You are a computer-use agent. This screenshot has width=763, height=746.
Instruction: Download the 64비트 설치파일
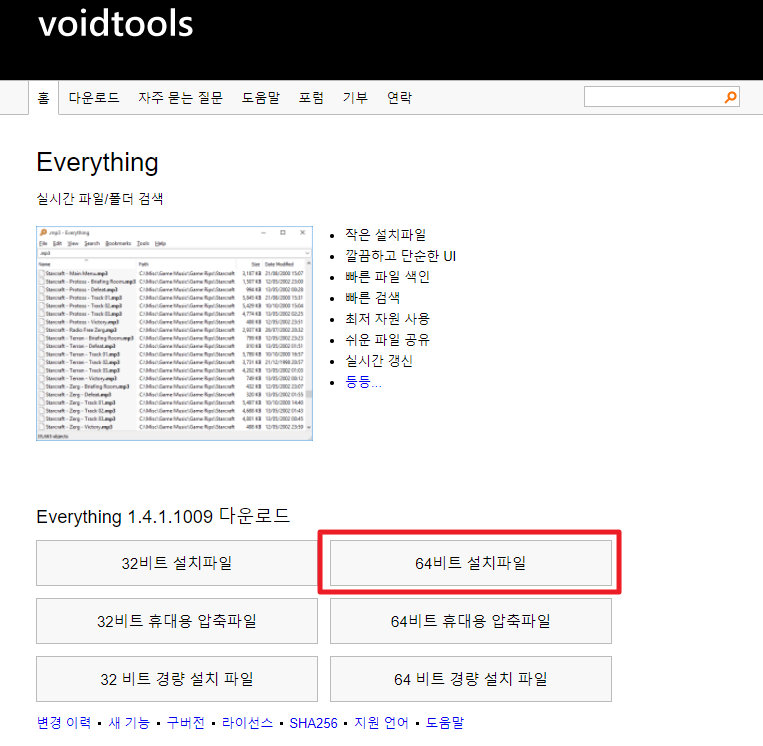tap(471, 563)
